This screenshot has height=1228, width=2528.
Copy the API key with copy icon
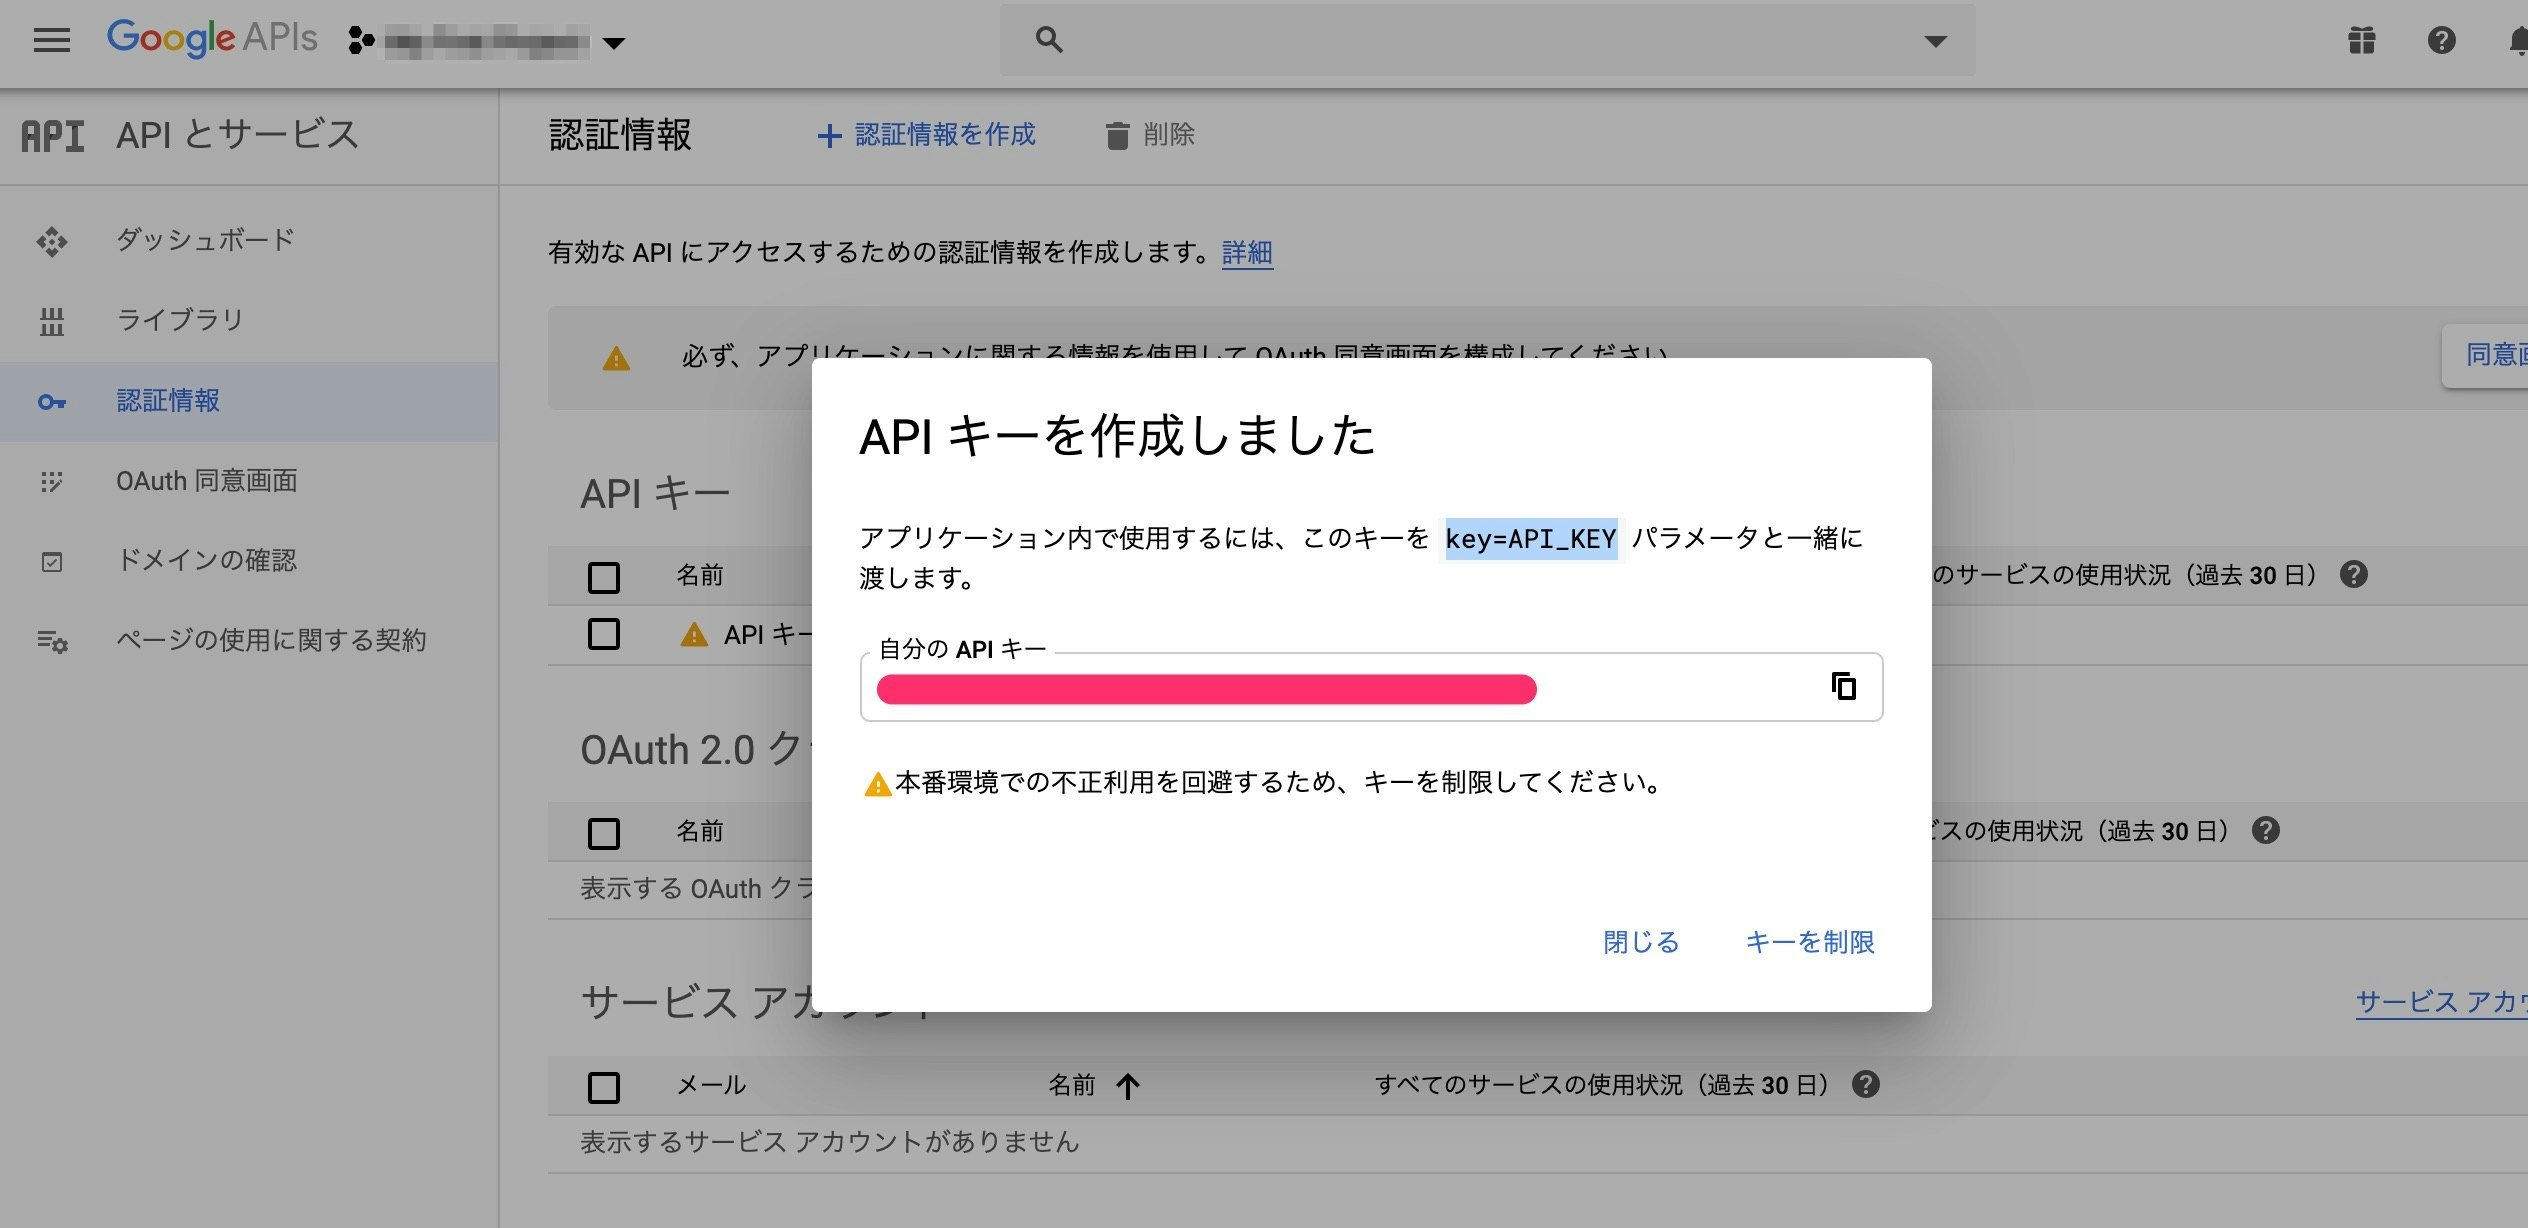coord(1844,686)
